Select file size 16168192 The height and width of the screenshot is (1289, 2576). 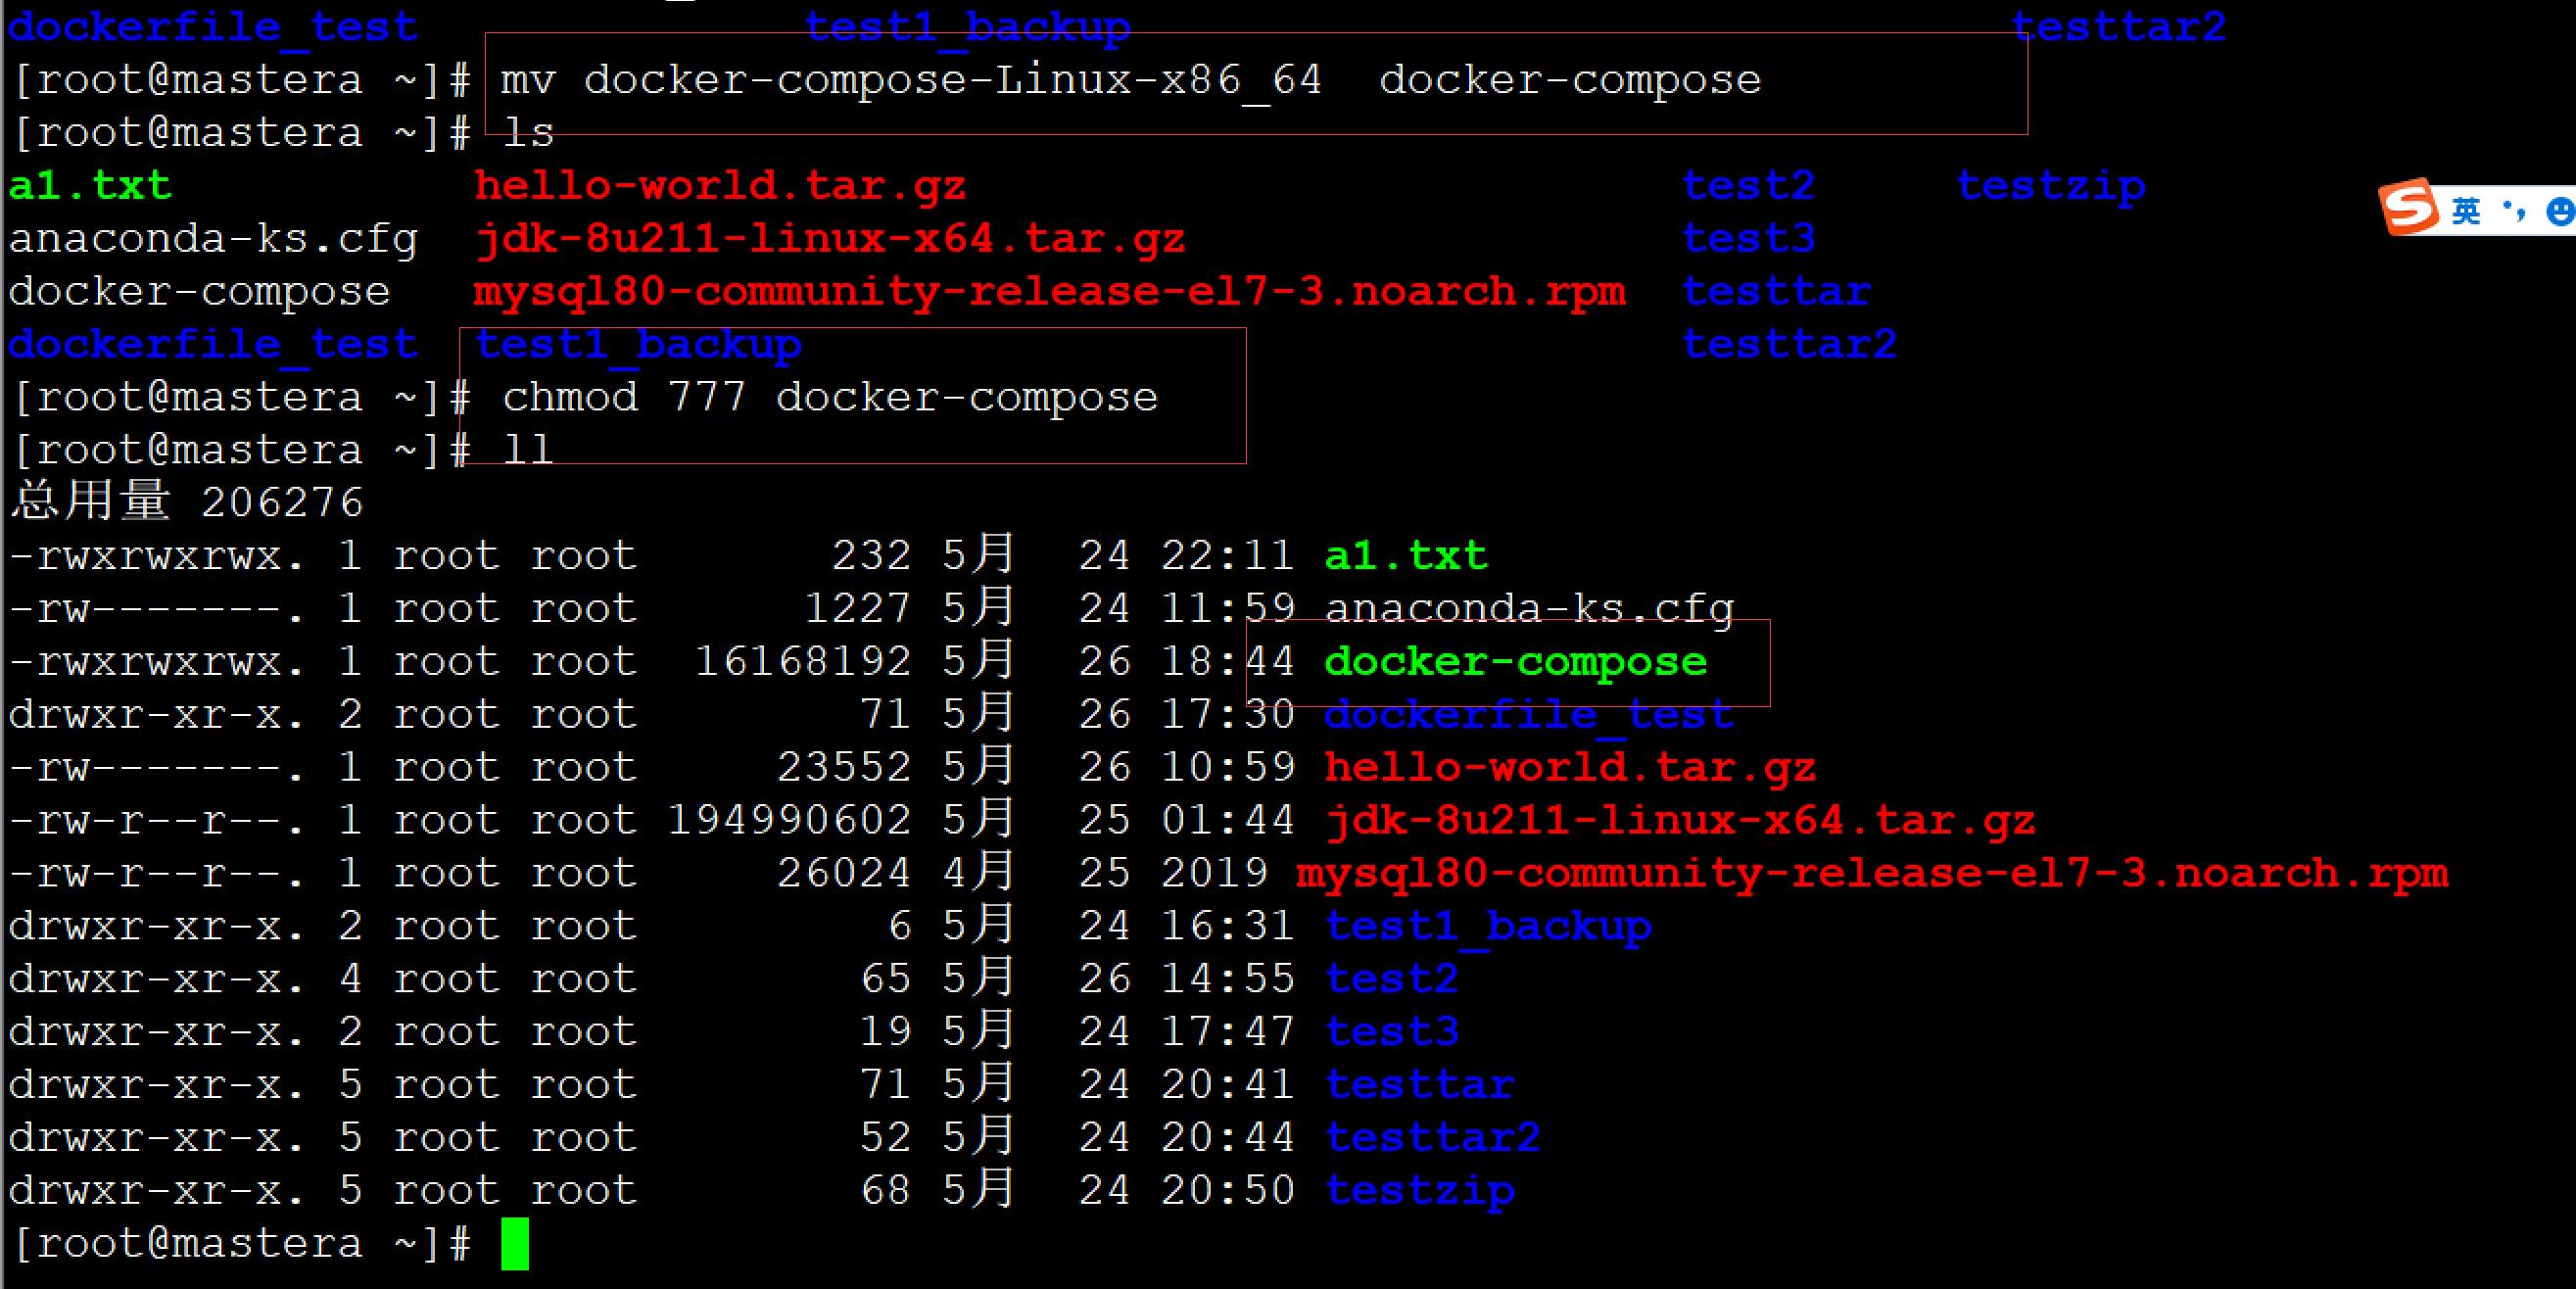[803, 663]
